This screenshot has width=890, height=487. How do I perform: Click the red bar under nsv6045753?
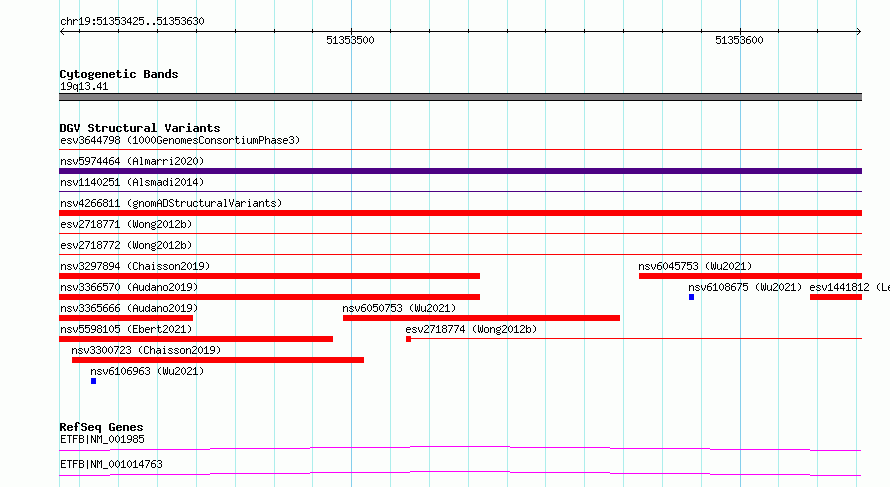tap(750, 276)
